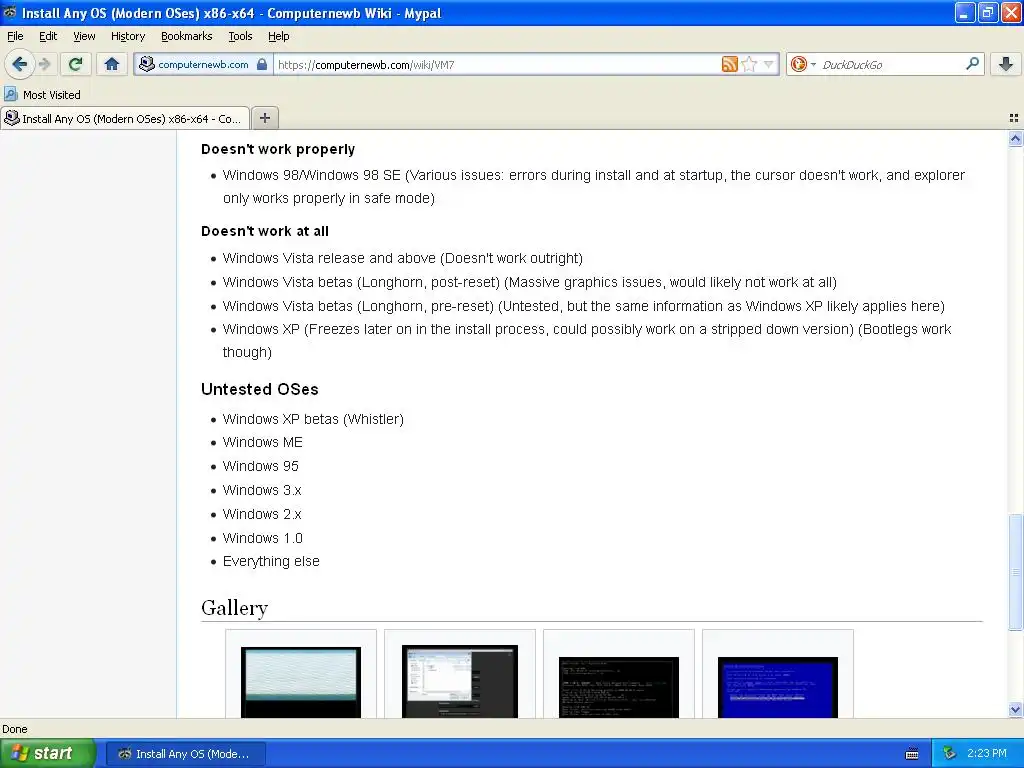This screenshot has height=768, width=1024.
Task: Open the blue screen gallery thumbnail
Action: click(777, 687)
